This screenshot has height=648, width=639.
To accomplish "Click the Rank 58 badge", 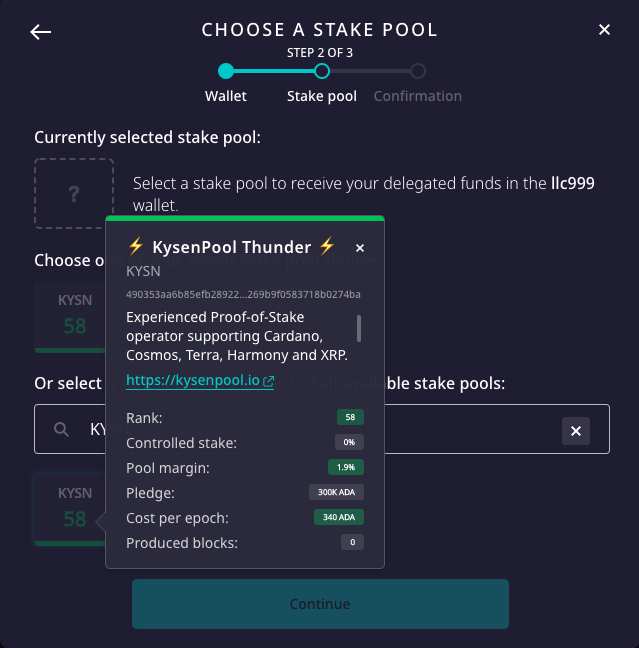I will click(x=350, y=417).
